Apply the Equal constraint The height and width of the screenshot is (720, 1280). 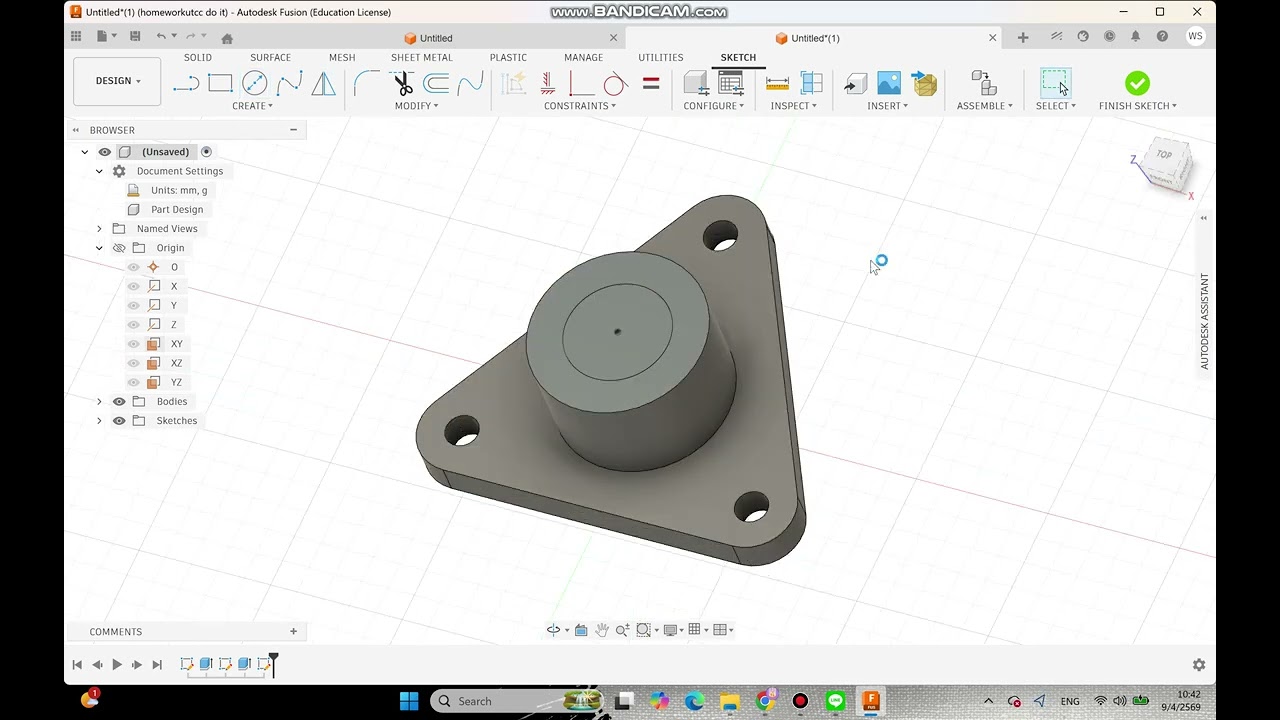pyautogui.click(x=651, y=84)
